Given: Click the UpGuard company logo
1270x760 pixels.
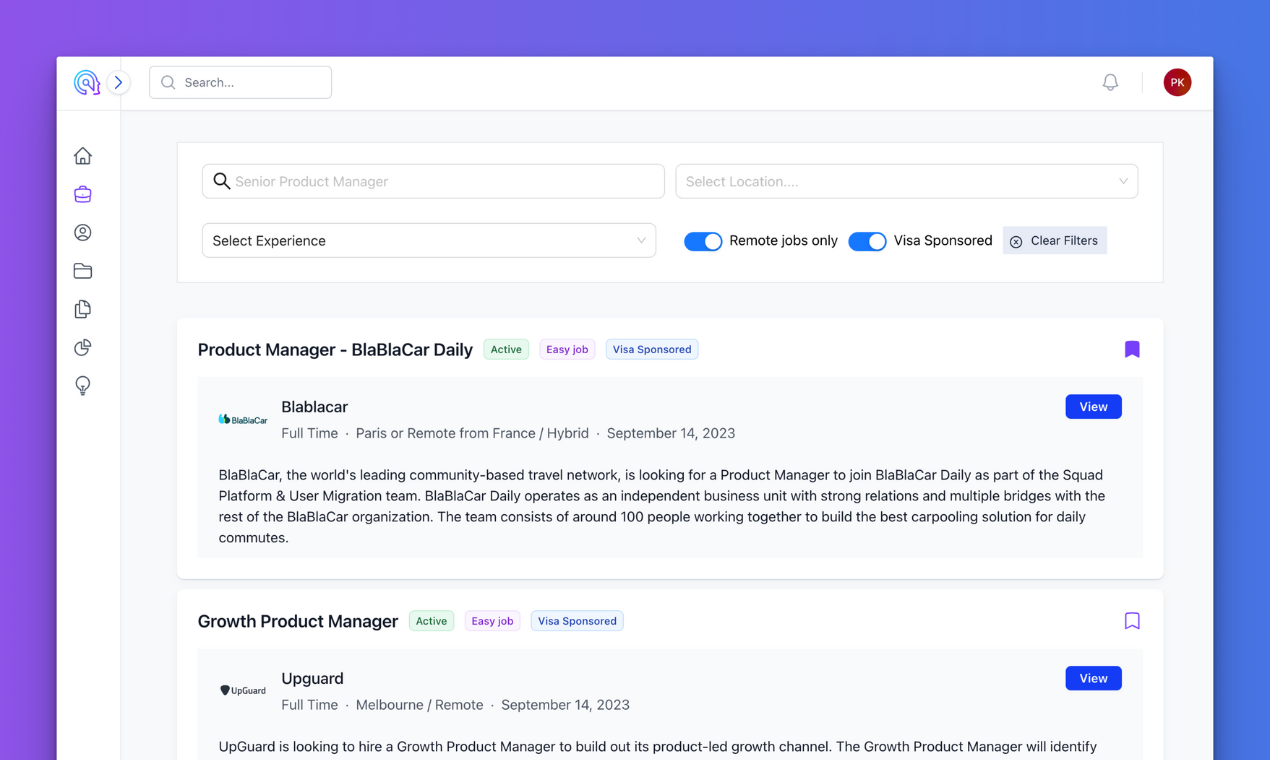Looking at the screenshot, I should click(x=243, y=690).
